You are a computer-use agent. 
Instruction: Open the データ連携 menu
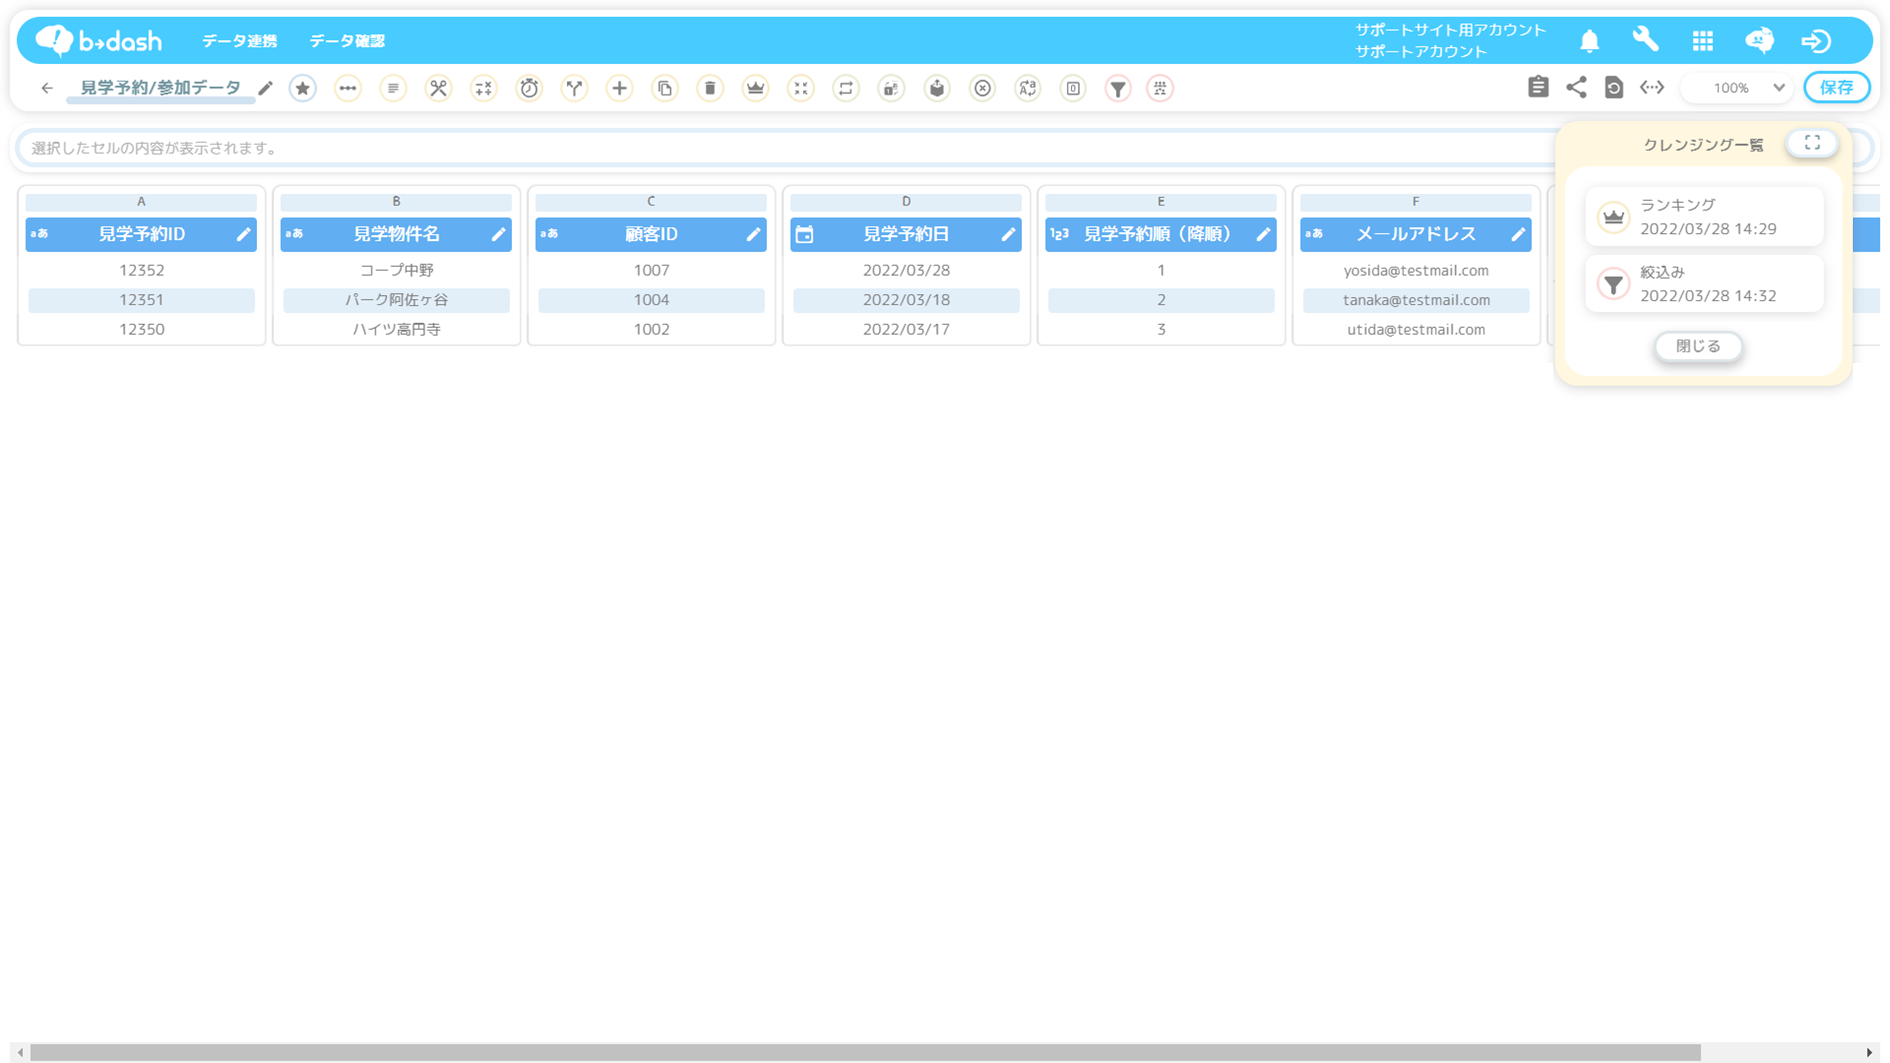[x=239, y=41]
